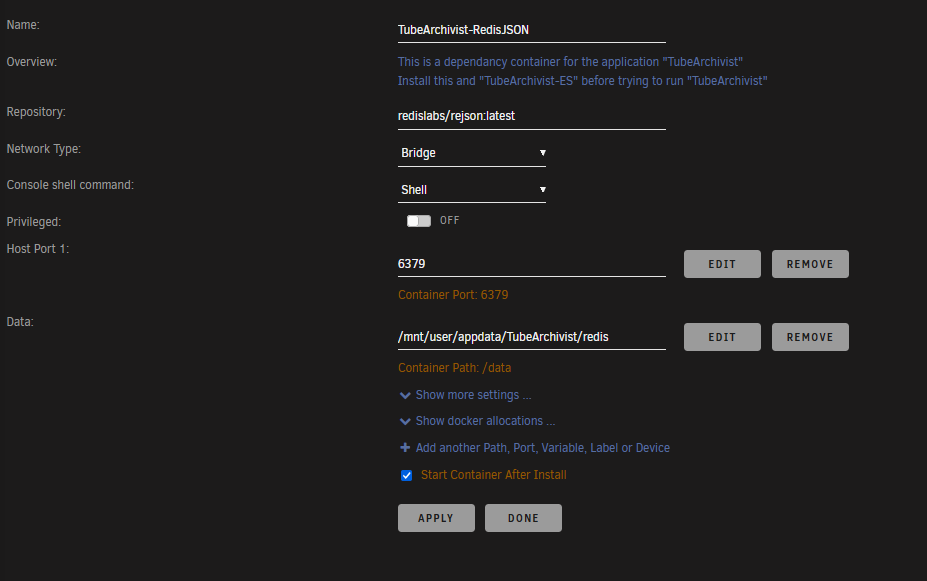Remove the Host Port 1 entry
This screenshot has width=927, height=581.
click(810, 264)
